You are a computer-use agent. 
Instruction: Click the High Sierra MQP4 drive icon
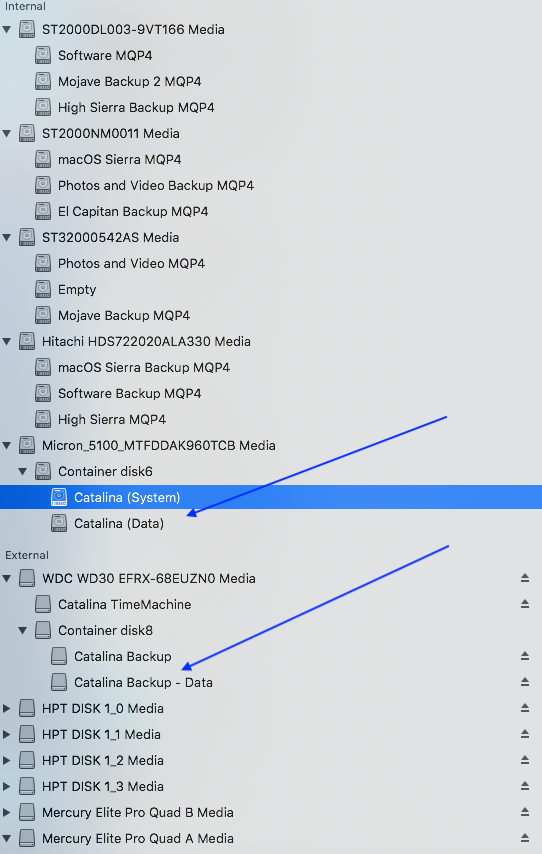tap(43, 419)
